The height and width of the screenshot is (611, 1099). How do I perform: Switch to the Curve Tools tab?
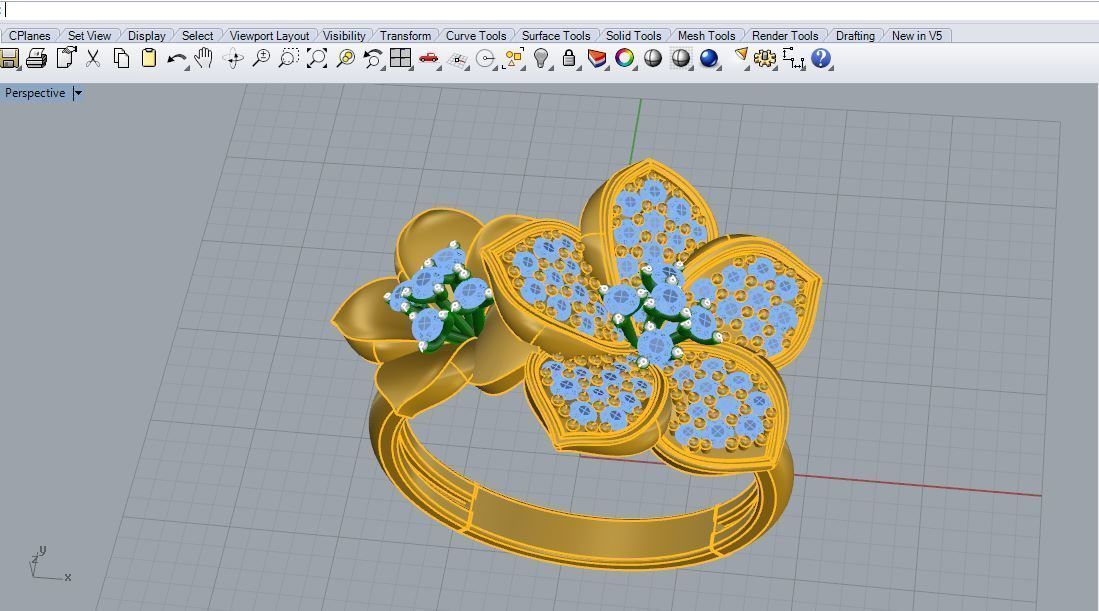pos(476,36)
